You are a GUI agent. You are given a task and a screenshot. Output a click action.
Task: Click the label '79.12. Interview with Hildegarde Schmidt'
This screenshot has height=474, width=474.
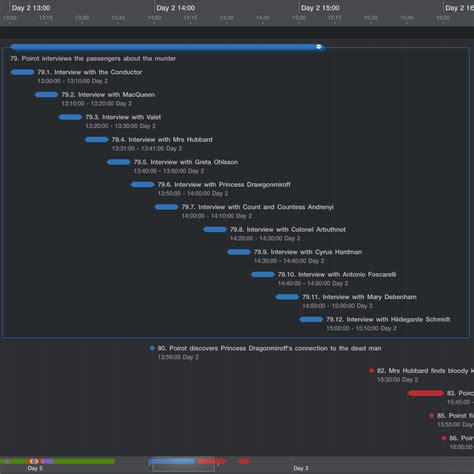[x=388, y=320]
